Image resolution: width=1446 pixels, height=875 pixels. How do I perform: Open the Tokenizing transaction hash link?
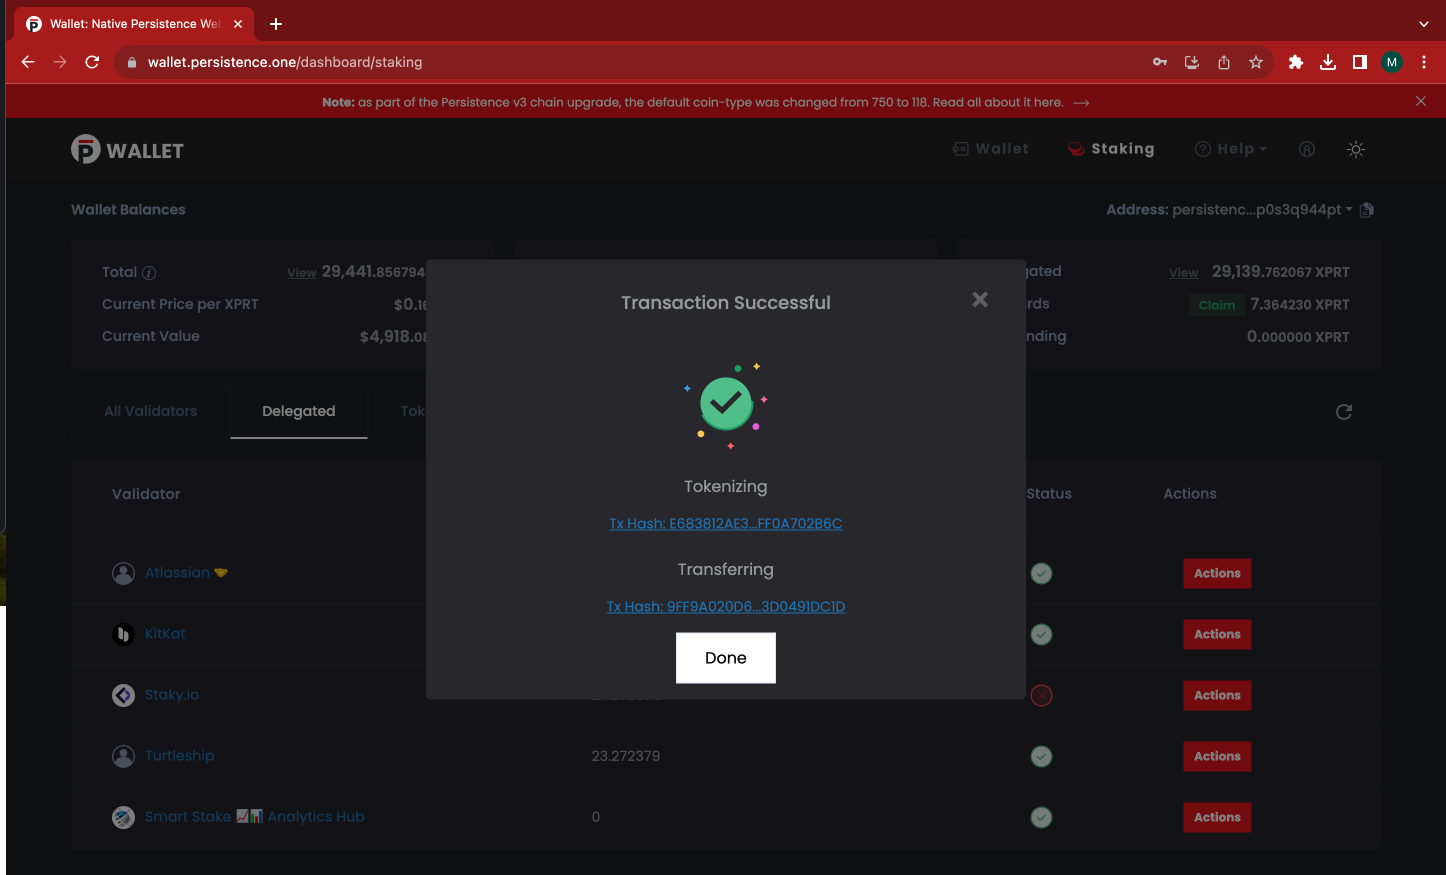[x=725, y=524]
